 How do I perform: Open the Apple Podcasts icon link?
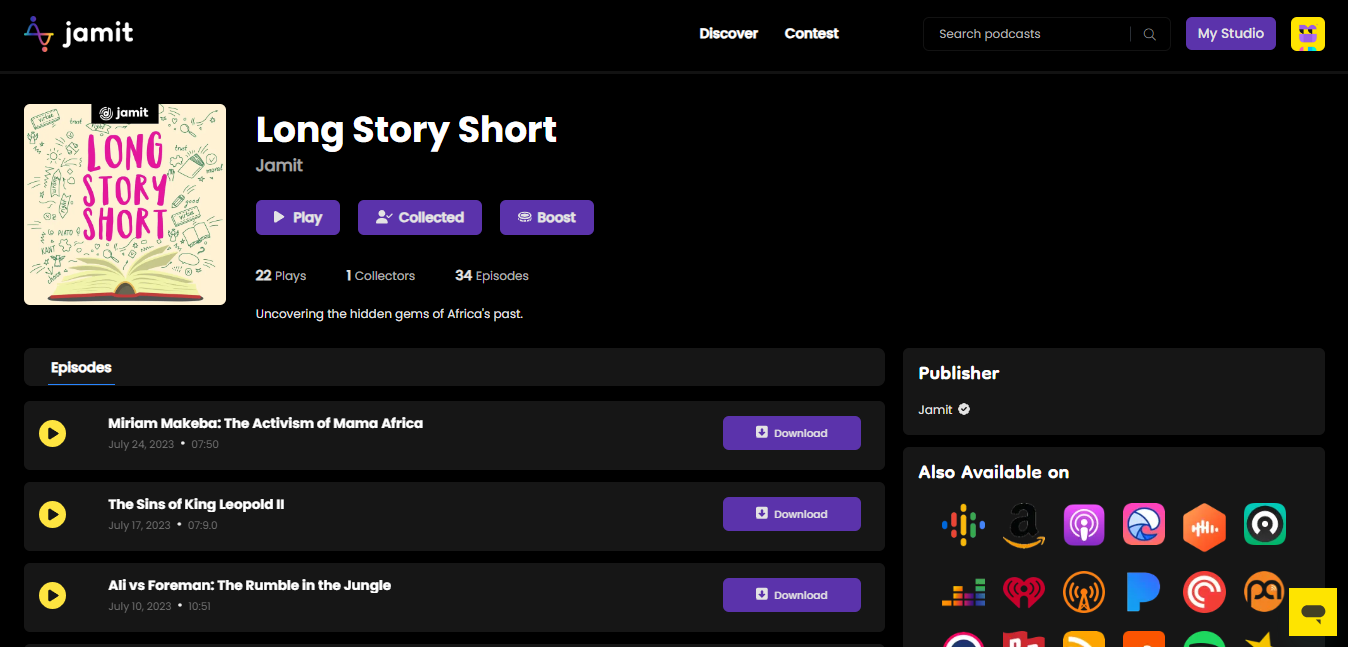(1083, 525)
